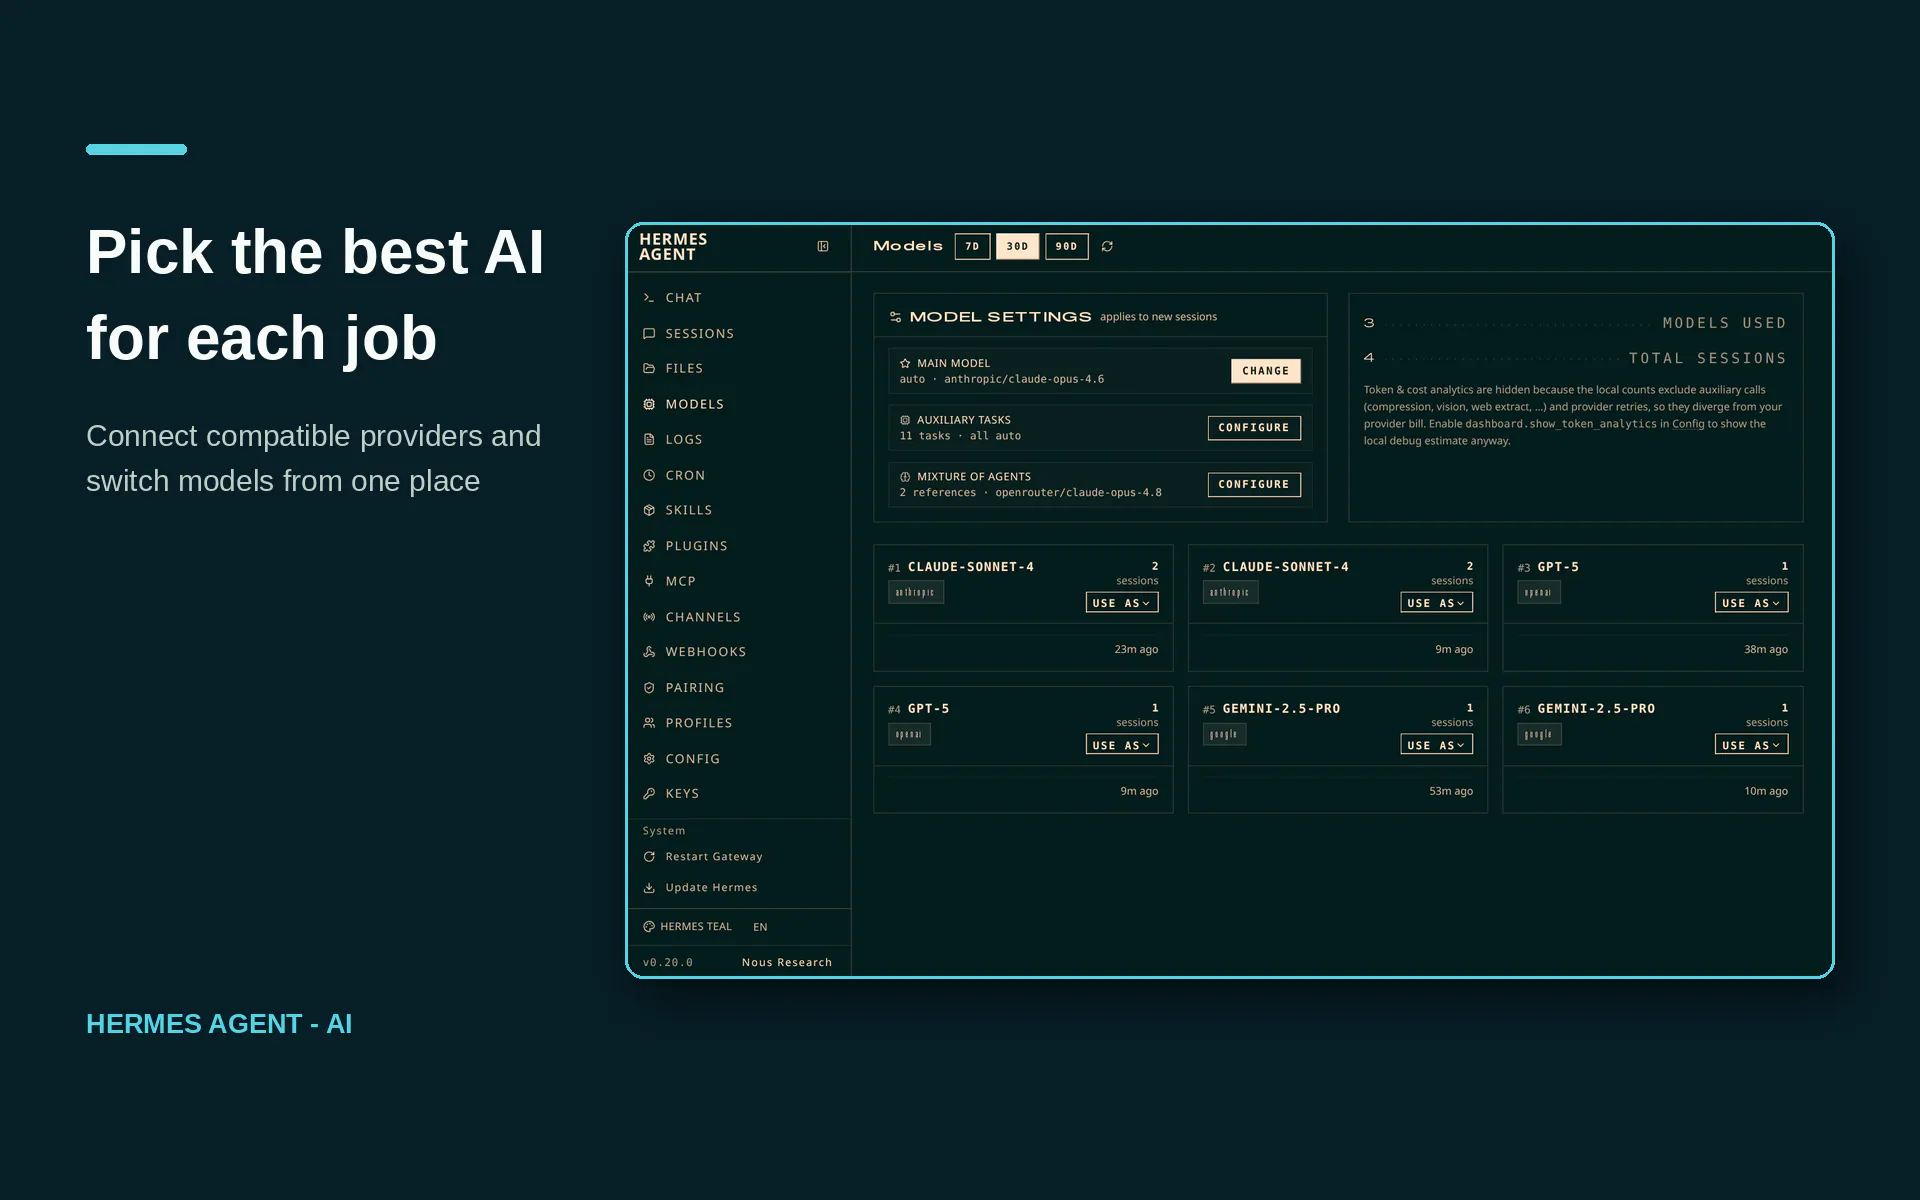Click the "anthropic/claude-opus-4.6" model value
Image resolution: width=1920 pixels, height=1200 pixels.
[1024, 380]
